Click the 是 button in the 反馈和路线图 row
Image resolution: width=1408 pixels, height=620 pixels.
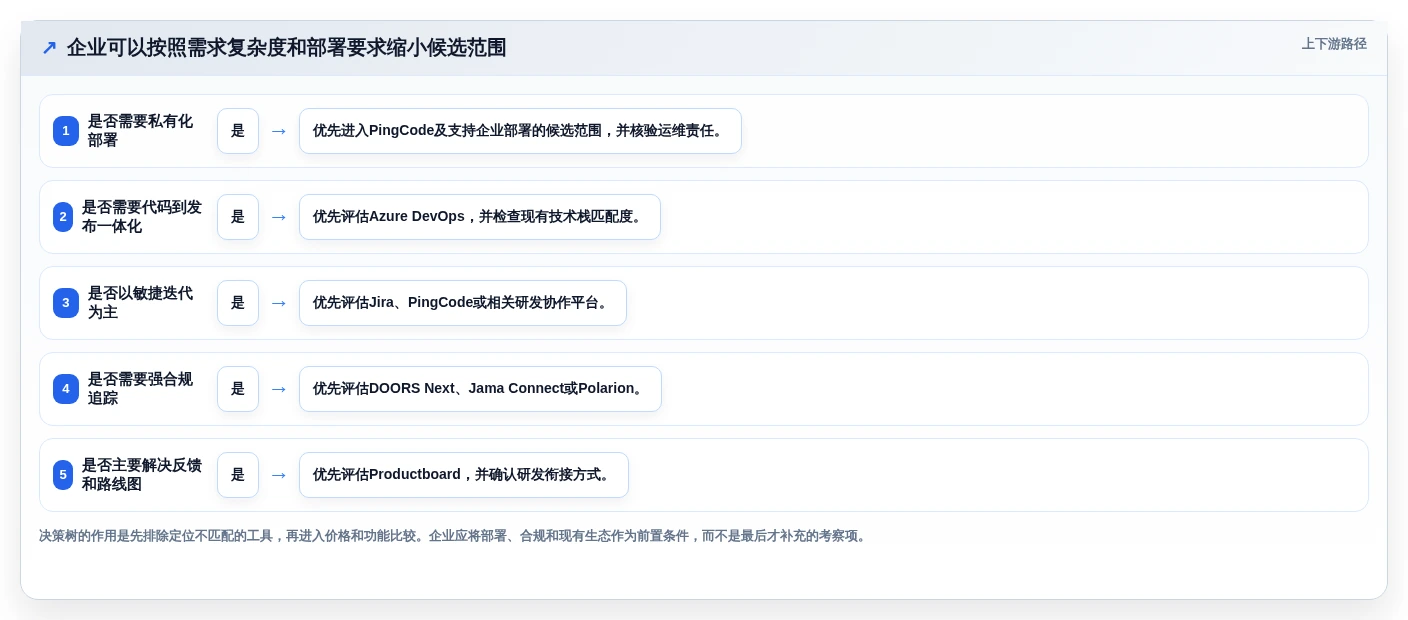click(238, 475)
